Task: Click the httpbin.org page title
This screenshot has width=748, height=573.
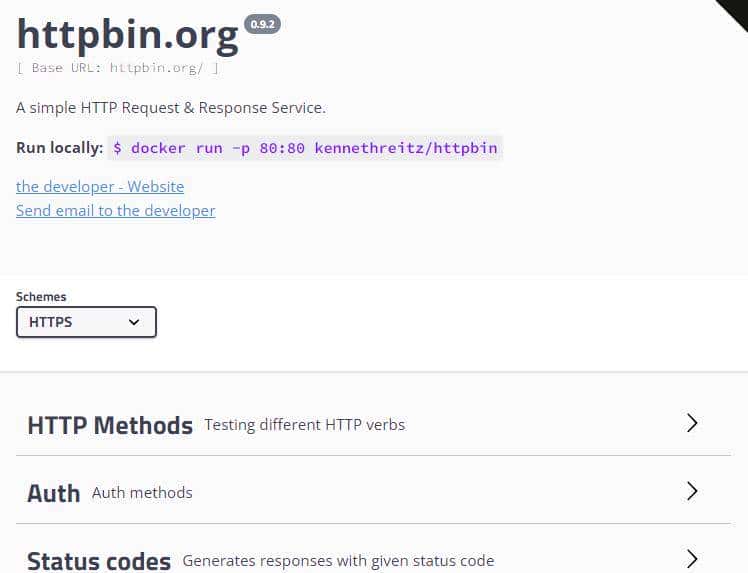Action: point(128,36)
